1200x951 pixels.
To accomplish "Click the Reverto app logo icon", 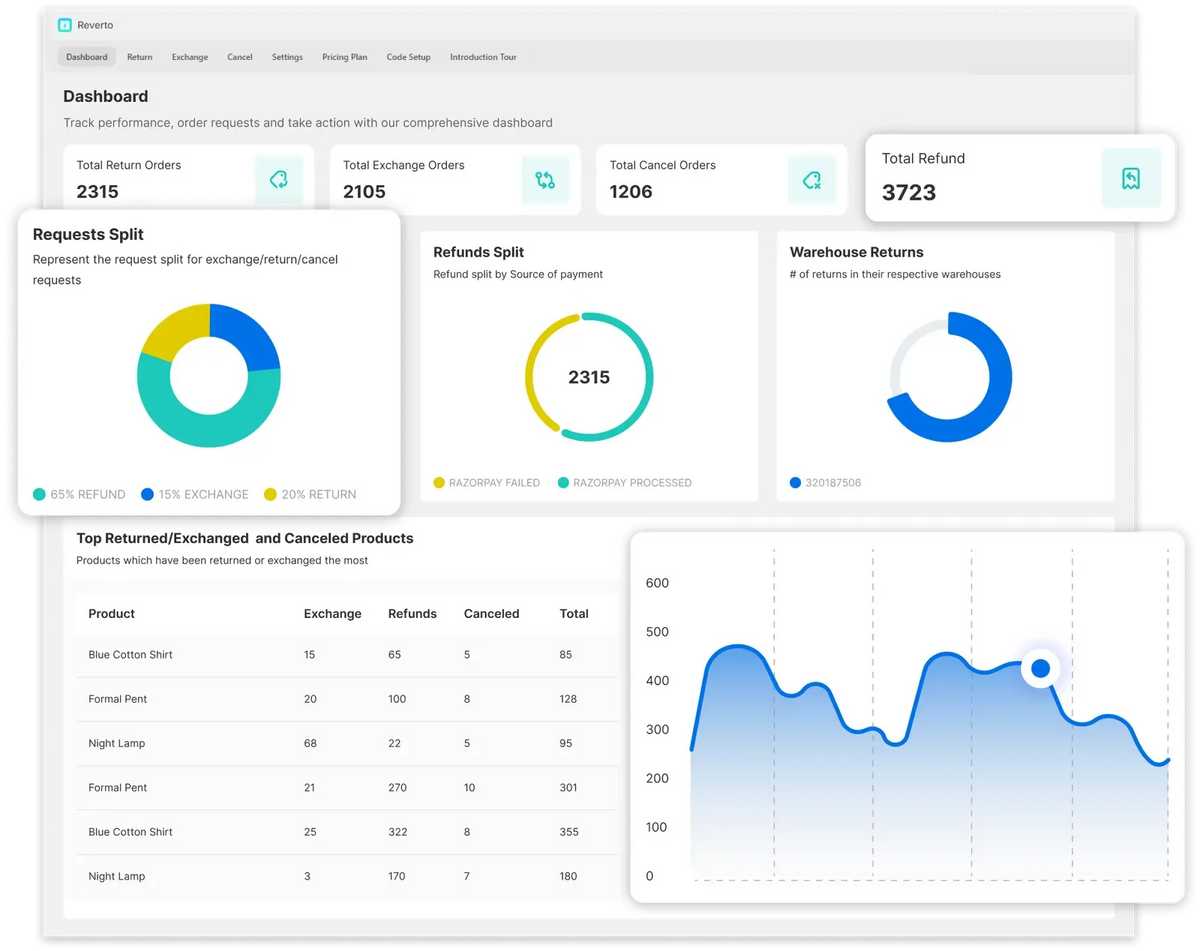I will click(x=65, y=25).
